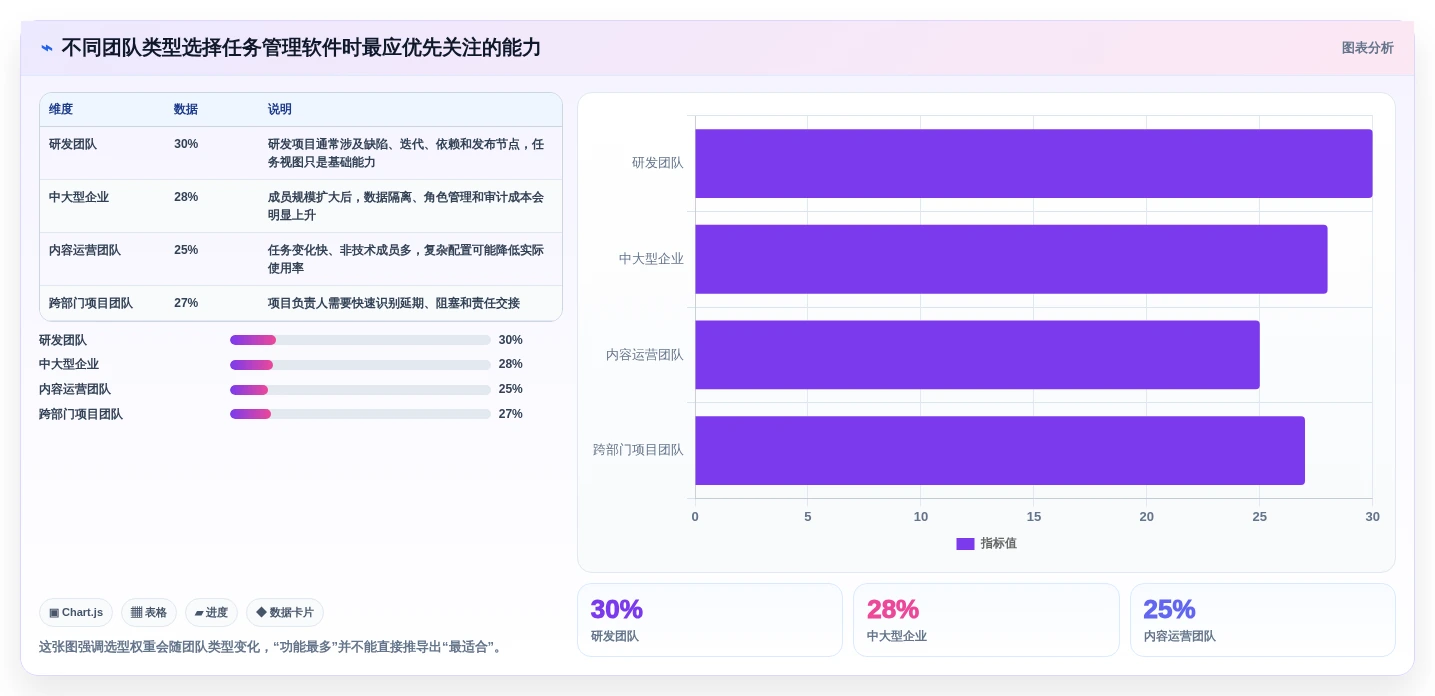Click the footer note starting 这张图强调选型权重
This screenshot has height=696, width=1435.
click(x=273, y=647)
